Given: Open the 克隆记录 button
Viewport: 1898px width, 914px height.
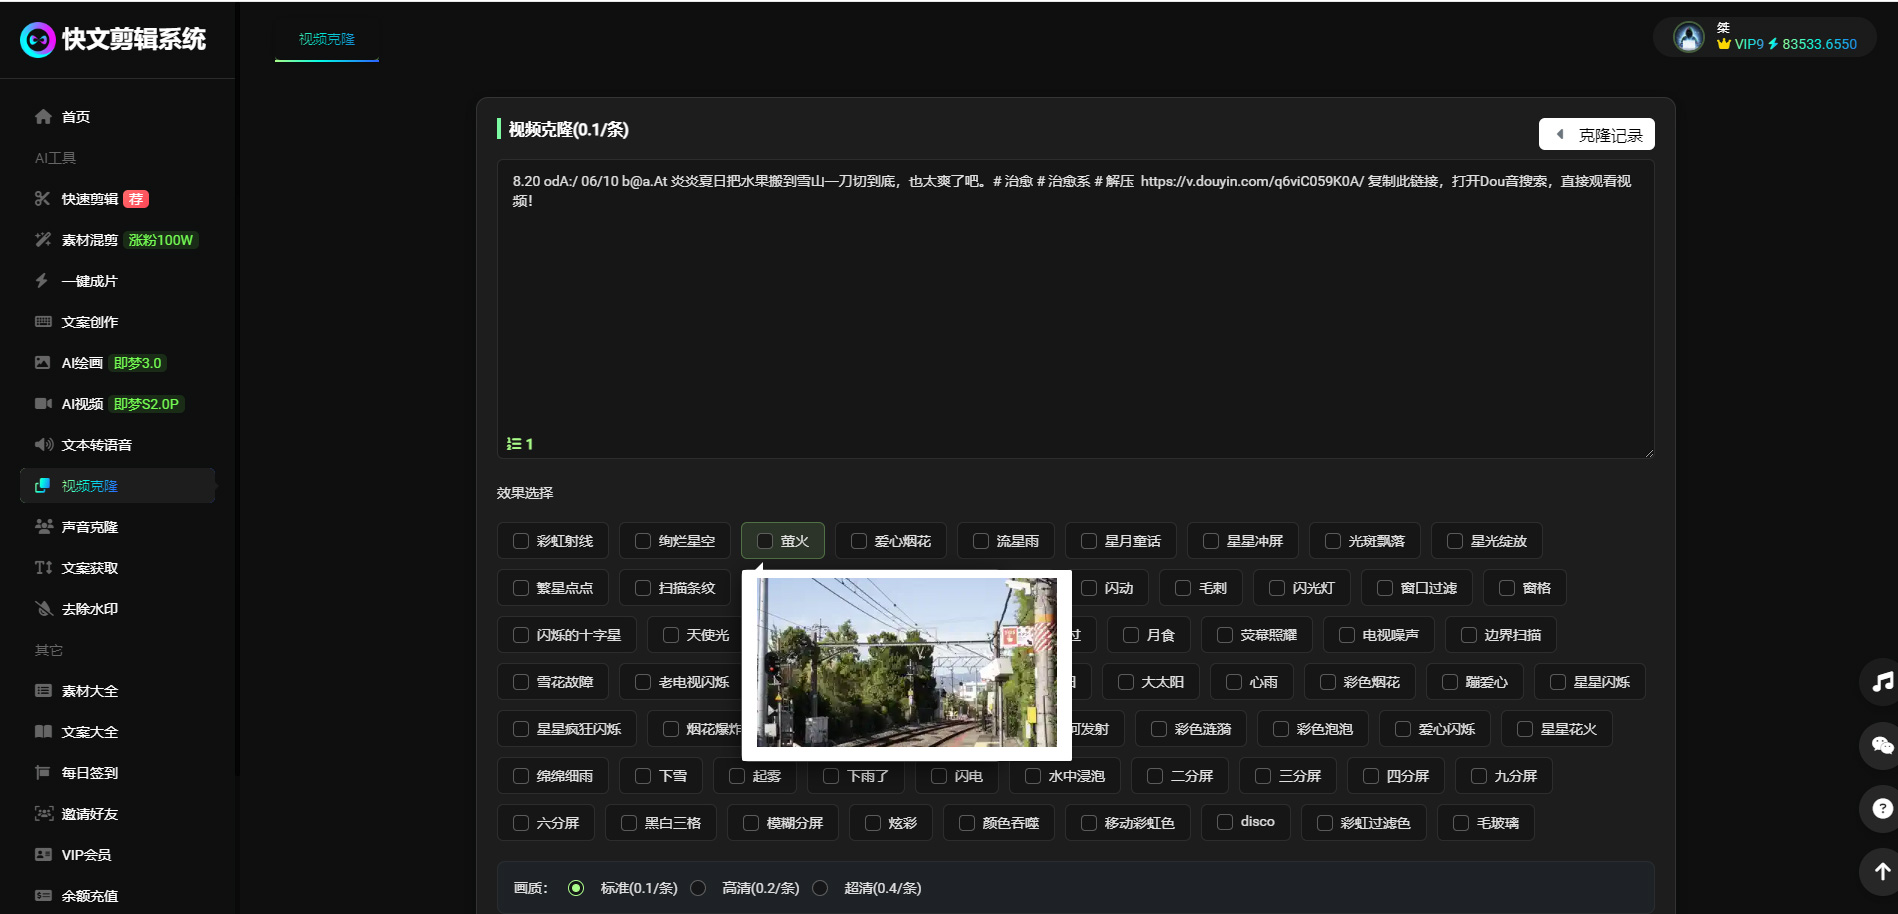Looking at the screenshot, I should 1596,135.
